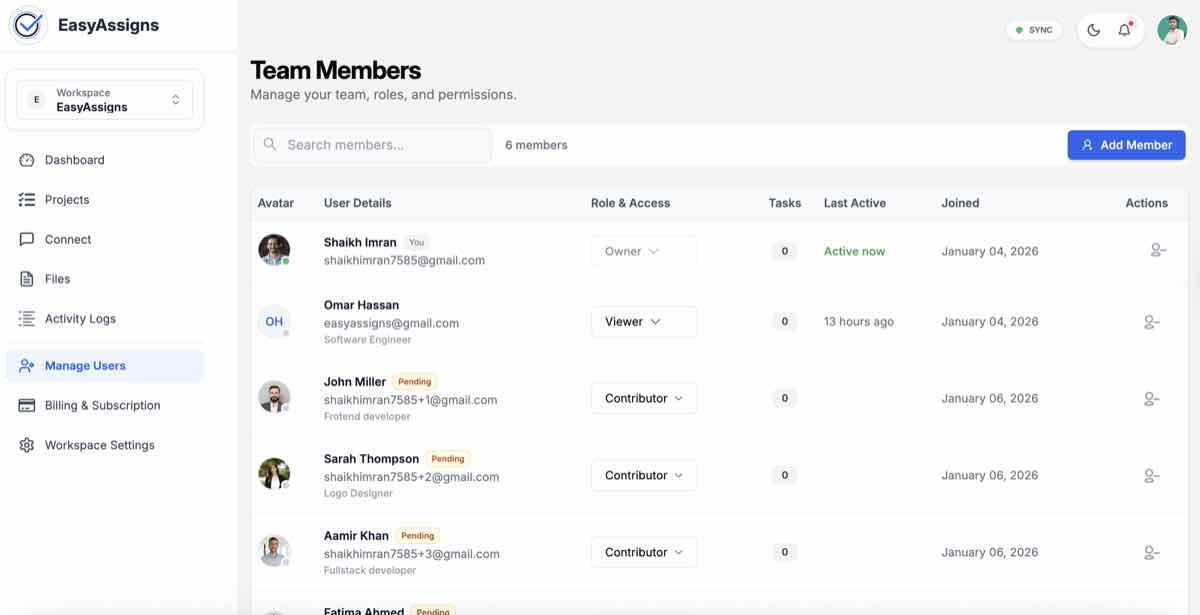This screenshot has width=1200, height=615.
Task: Open the EasyAssigns workspace switcher
Action: [x=104, y=99]
